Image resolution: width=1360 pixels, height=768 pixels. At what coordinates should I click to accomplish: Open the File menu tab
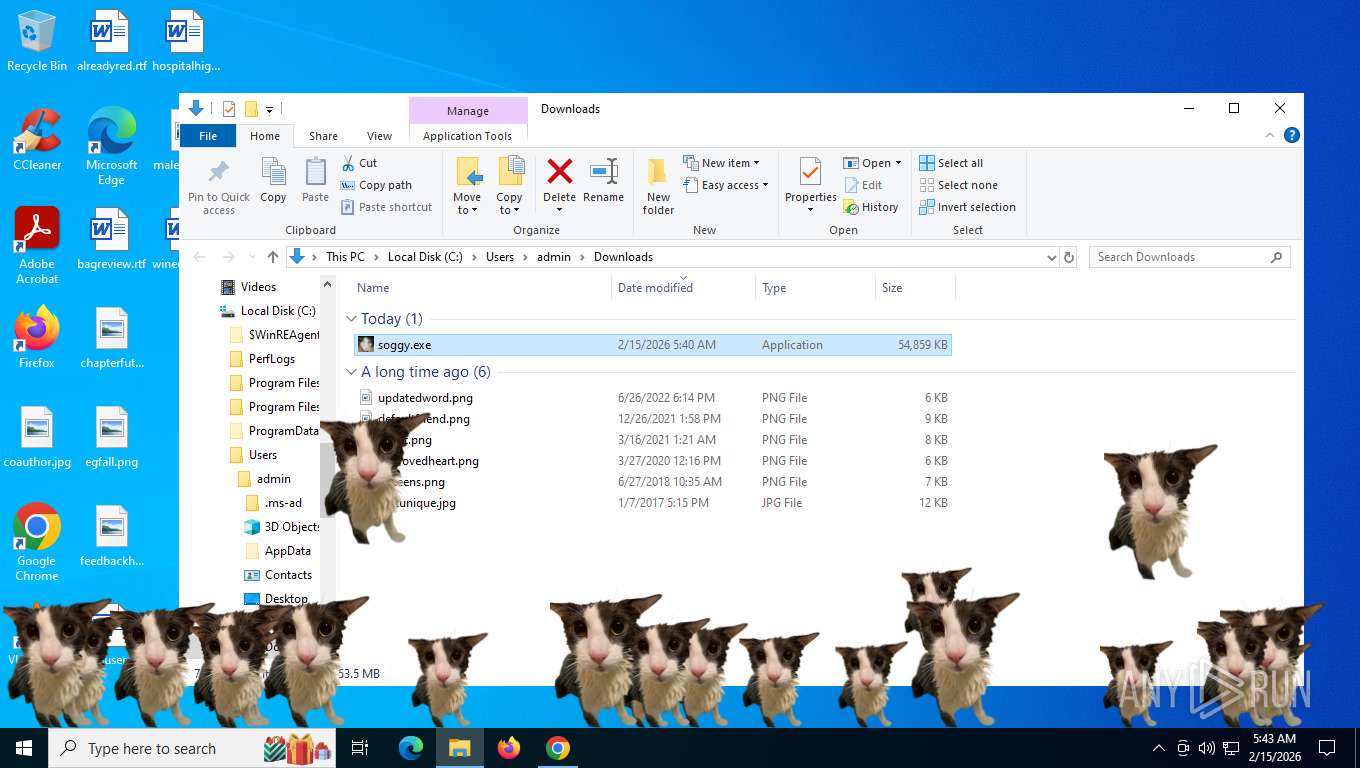coord(208,136)
